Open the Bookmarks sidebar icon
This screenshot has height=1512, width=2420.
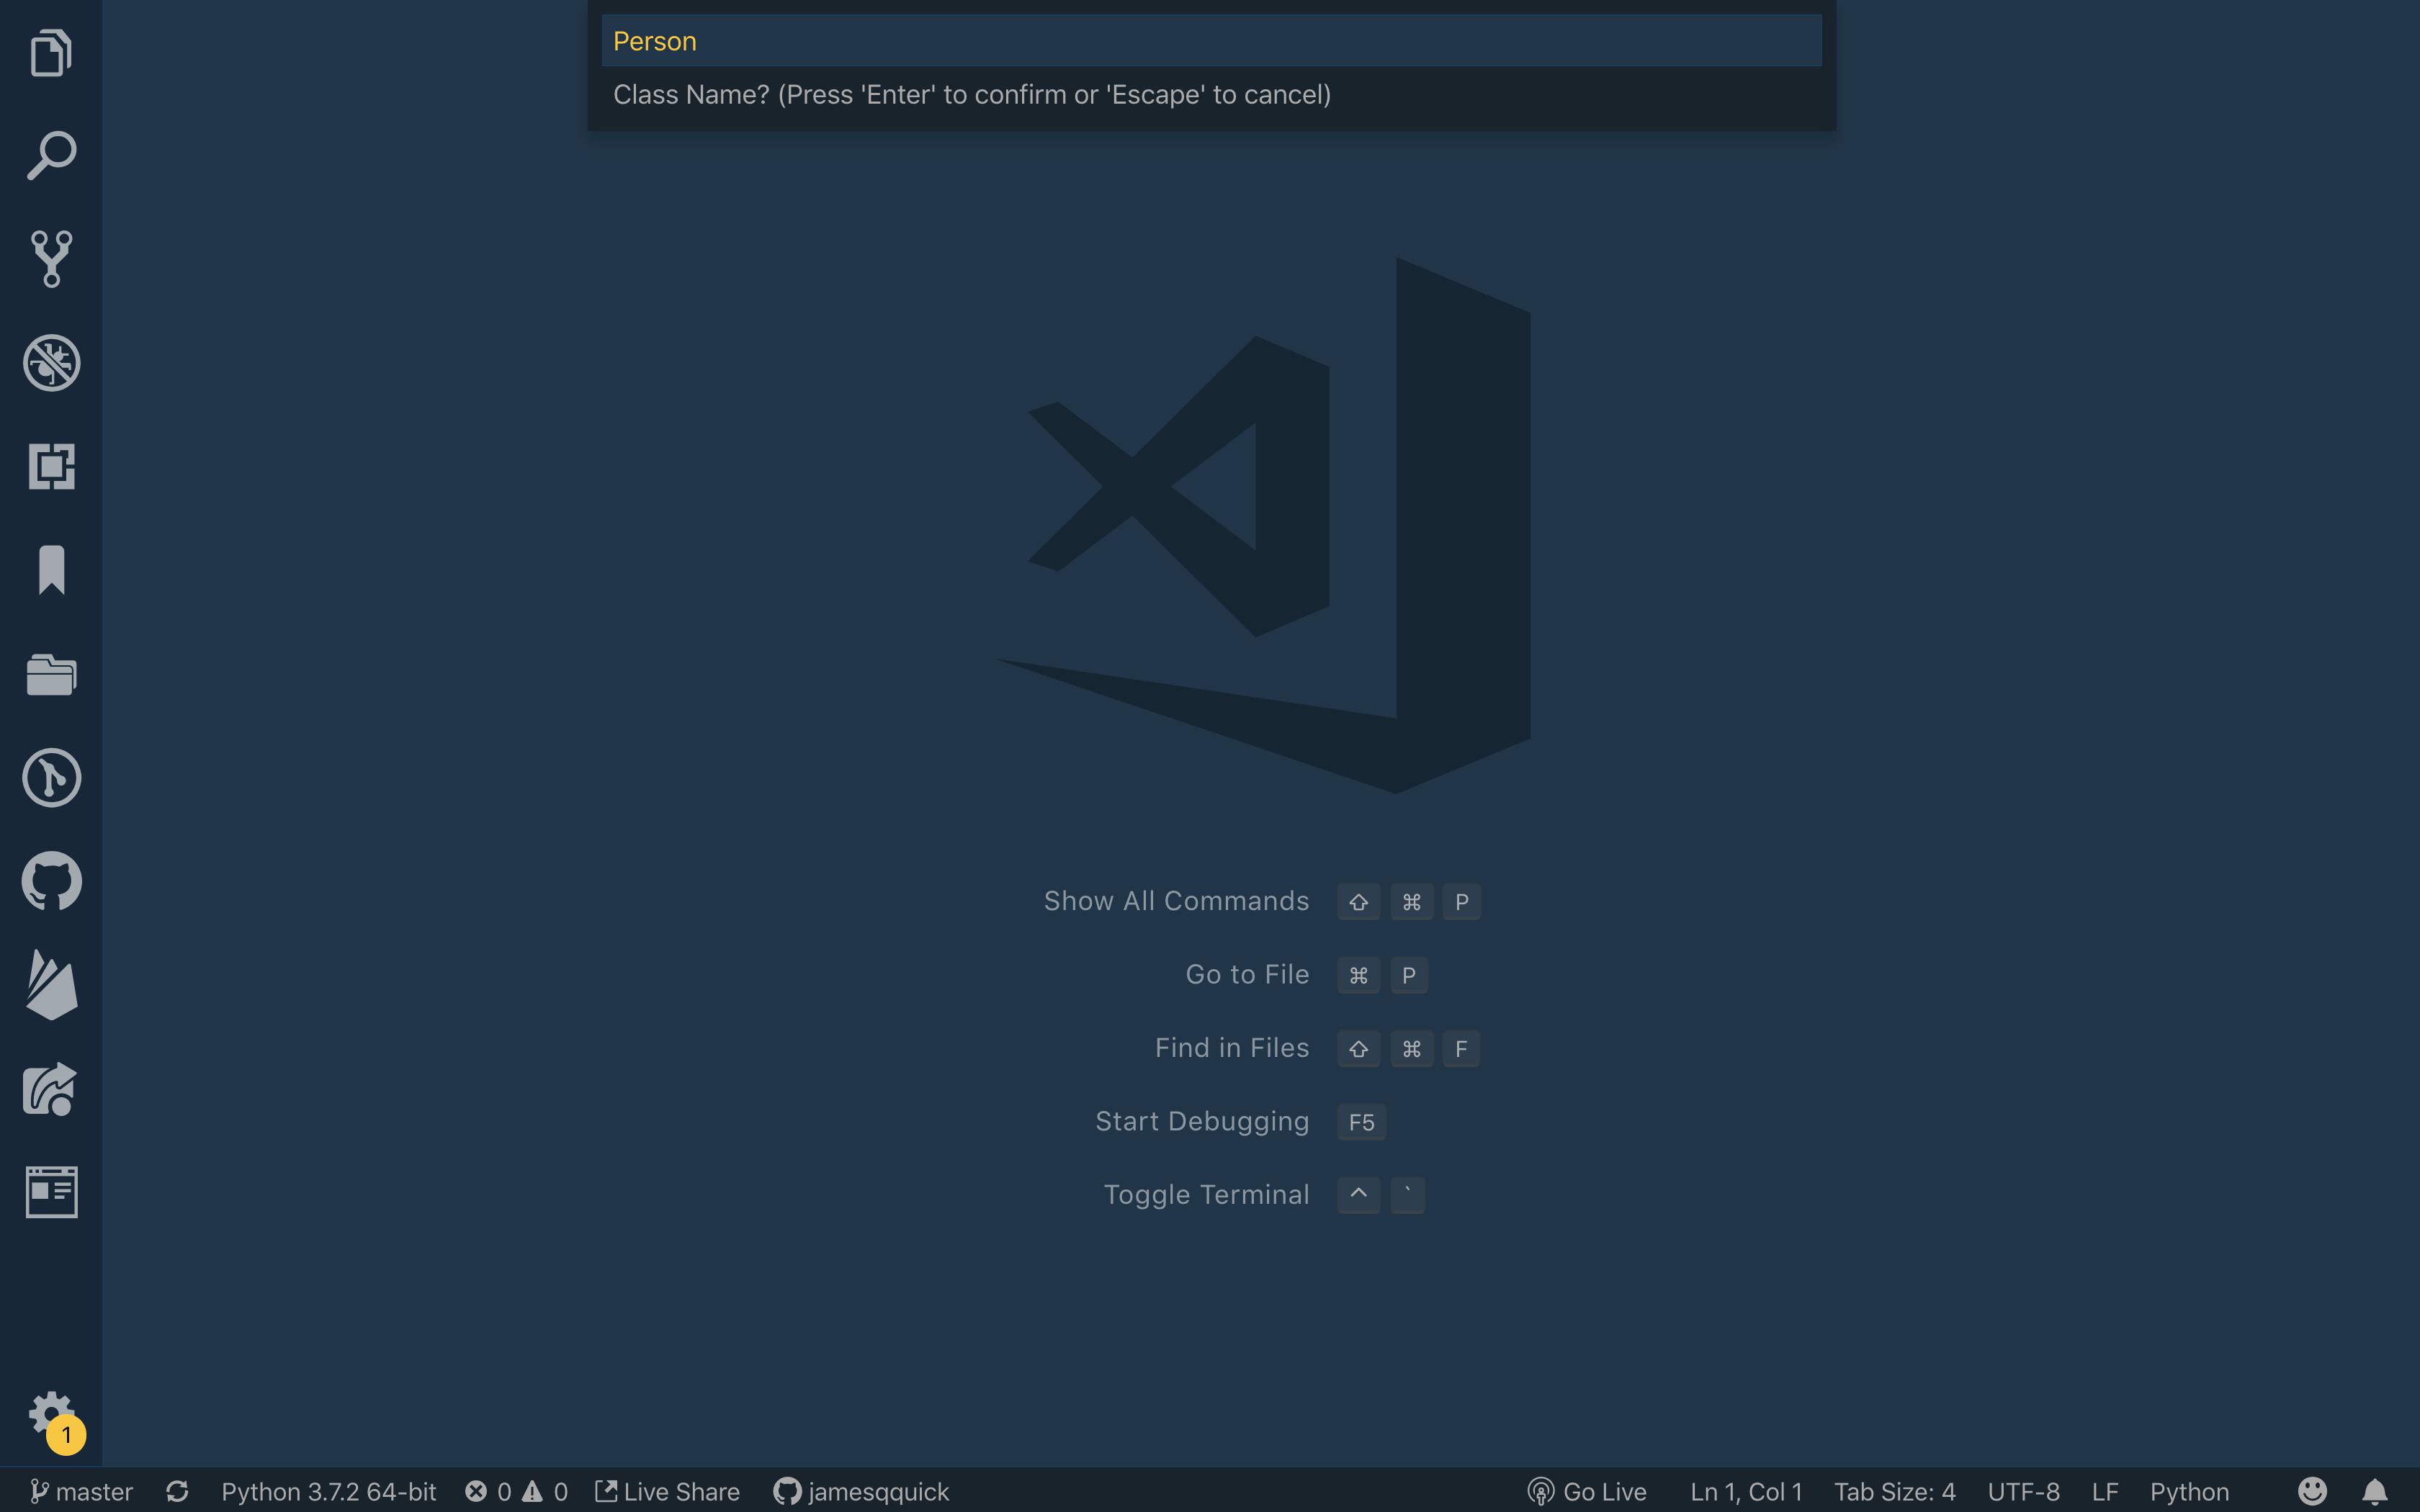[51, 570]
